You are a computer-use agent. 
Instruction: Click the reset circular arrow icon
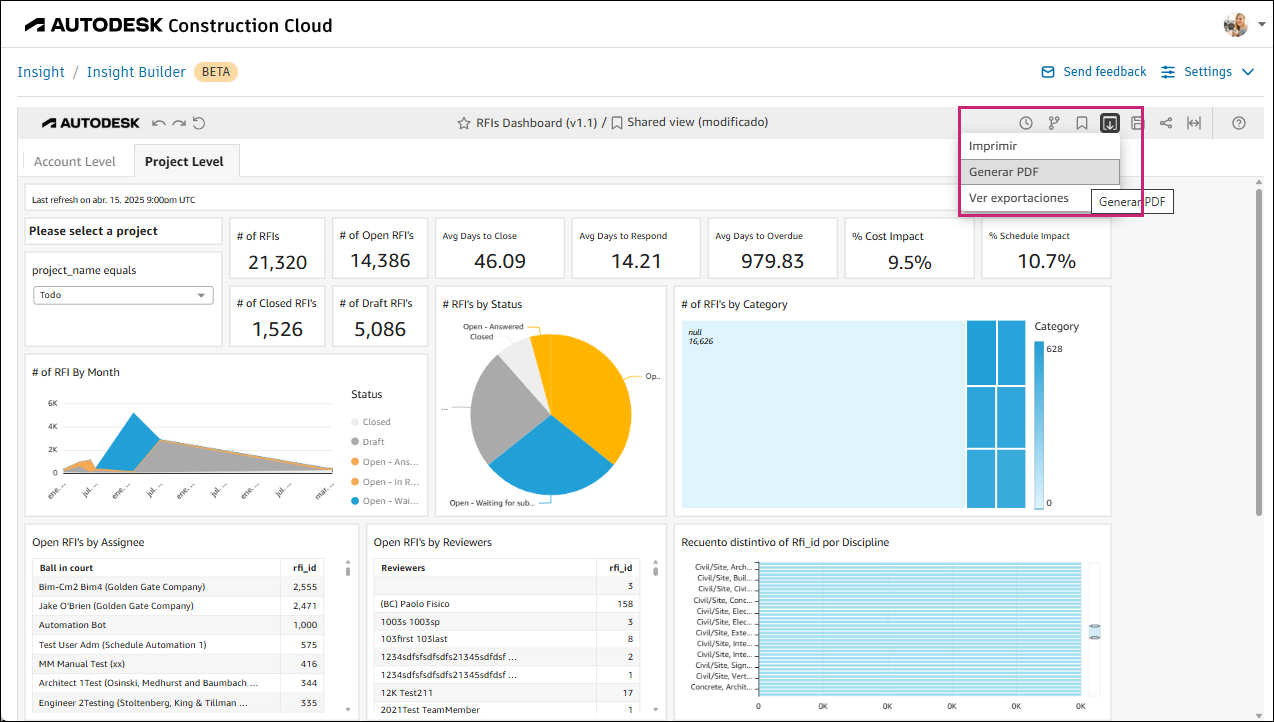[199, 123]
